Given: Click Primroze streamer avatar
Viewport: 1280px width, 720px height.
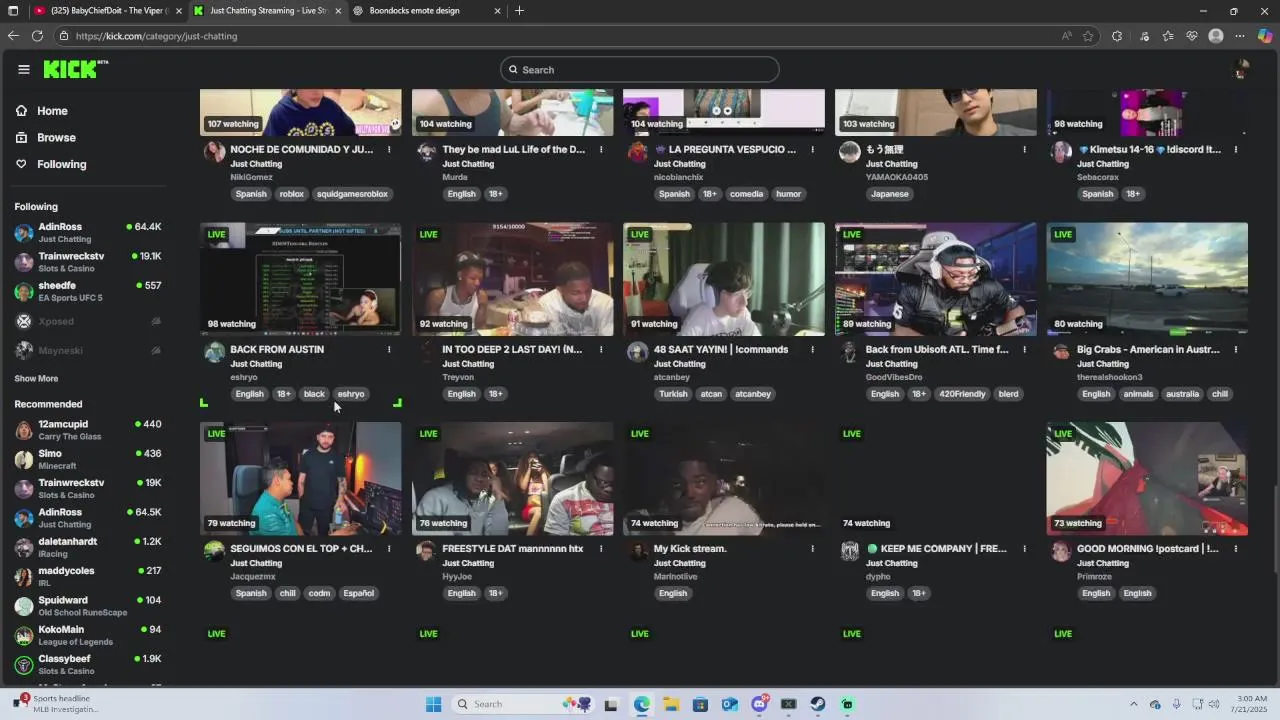Looking at the screenshot, I should coord(1061,551).
